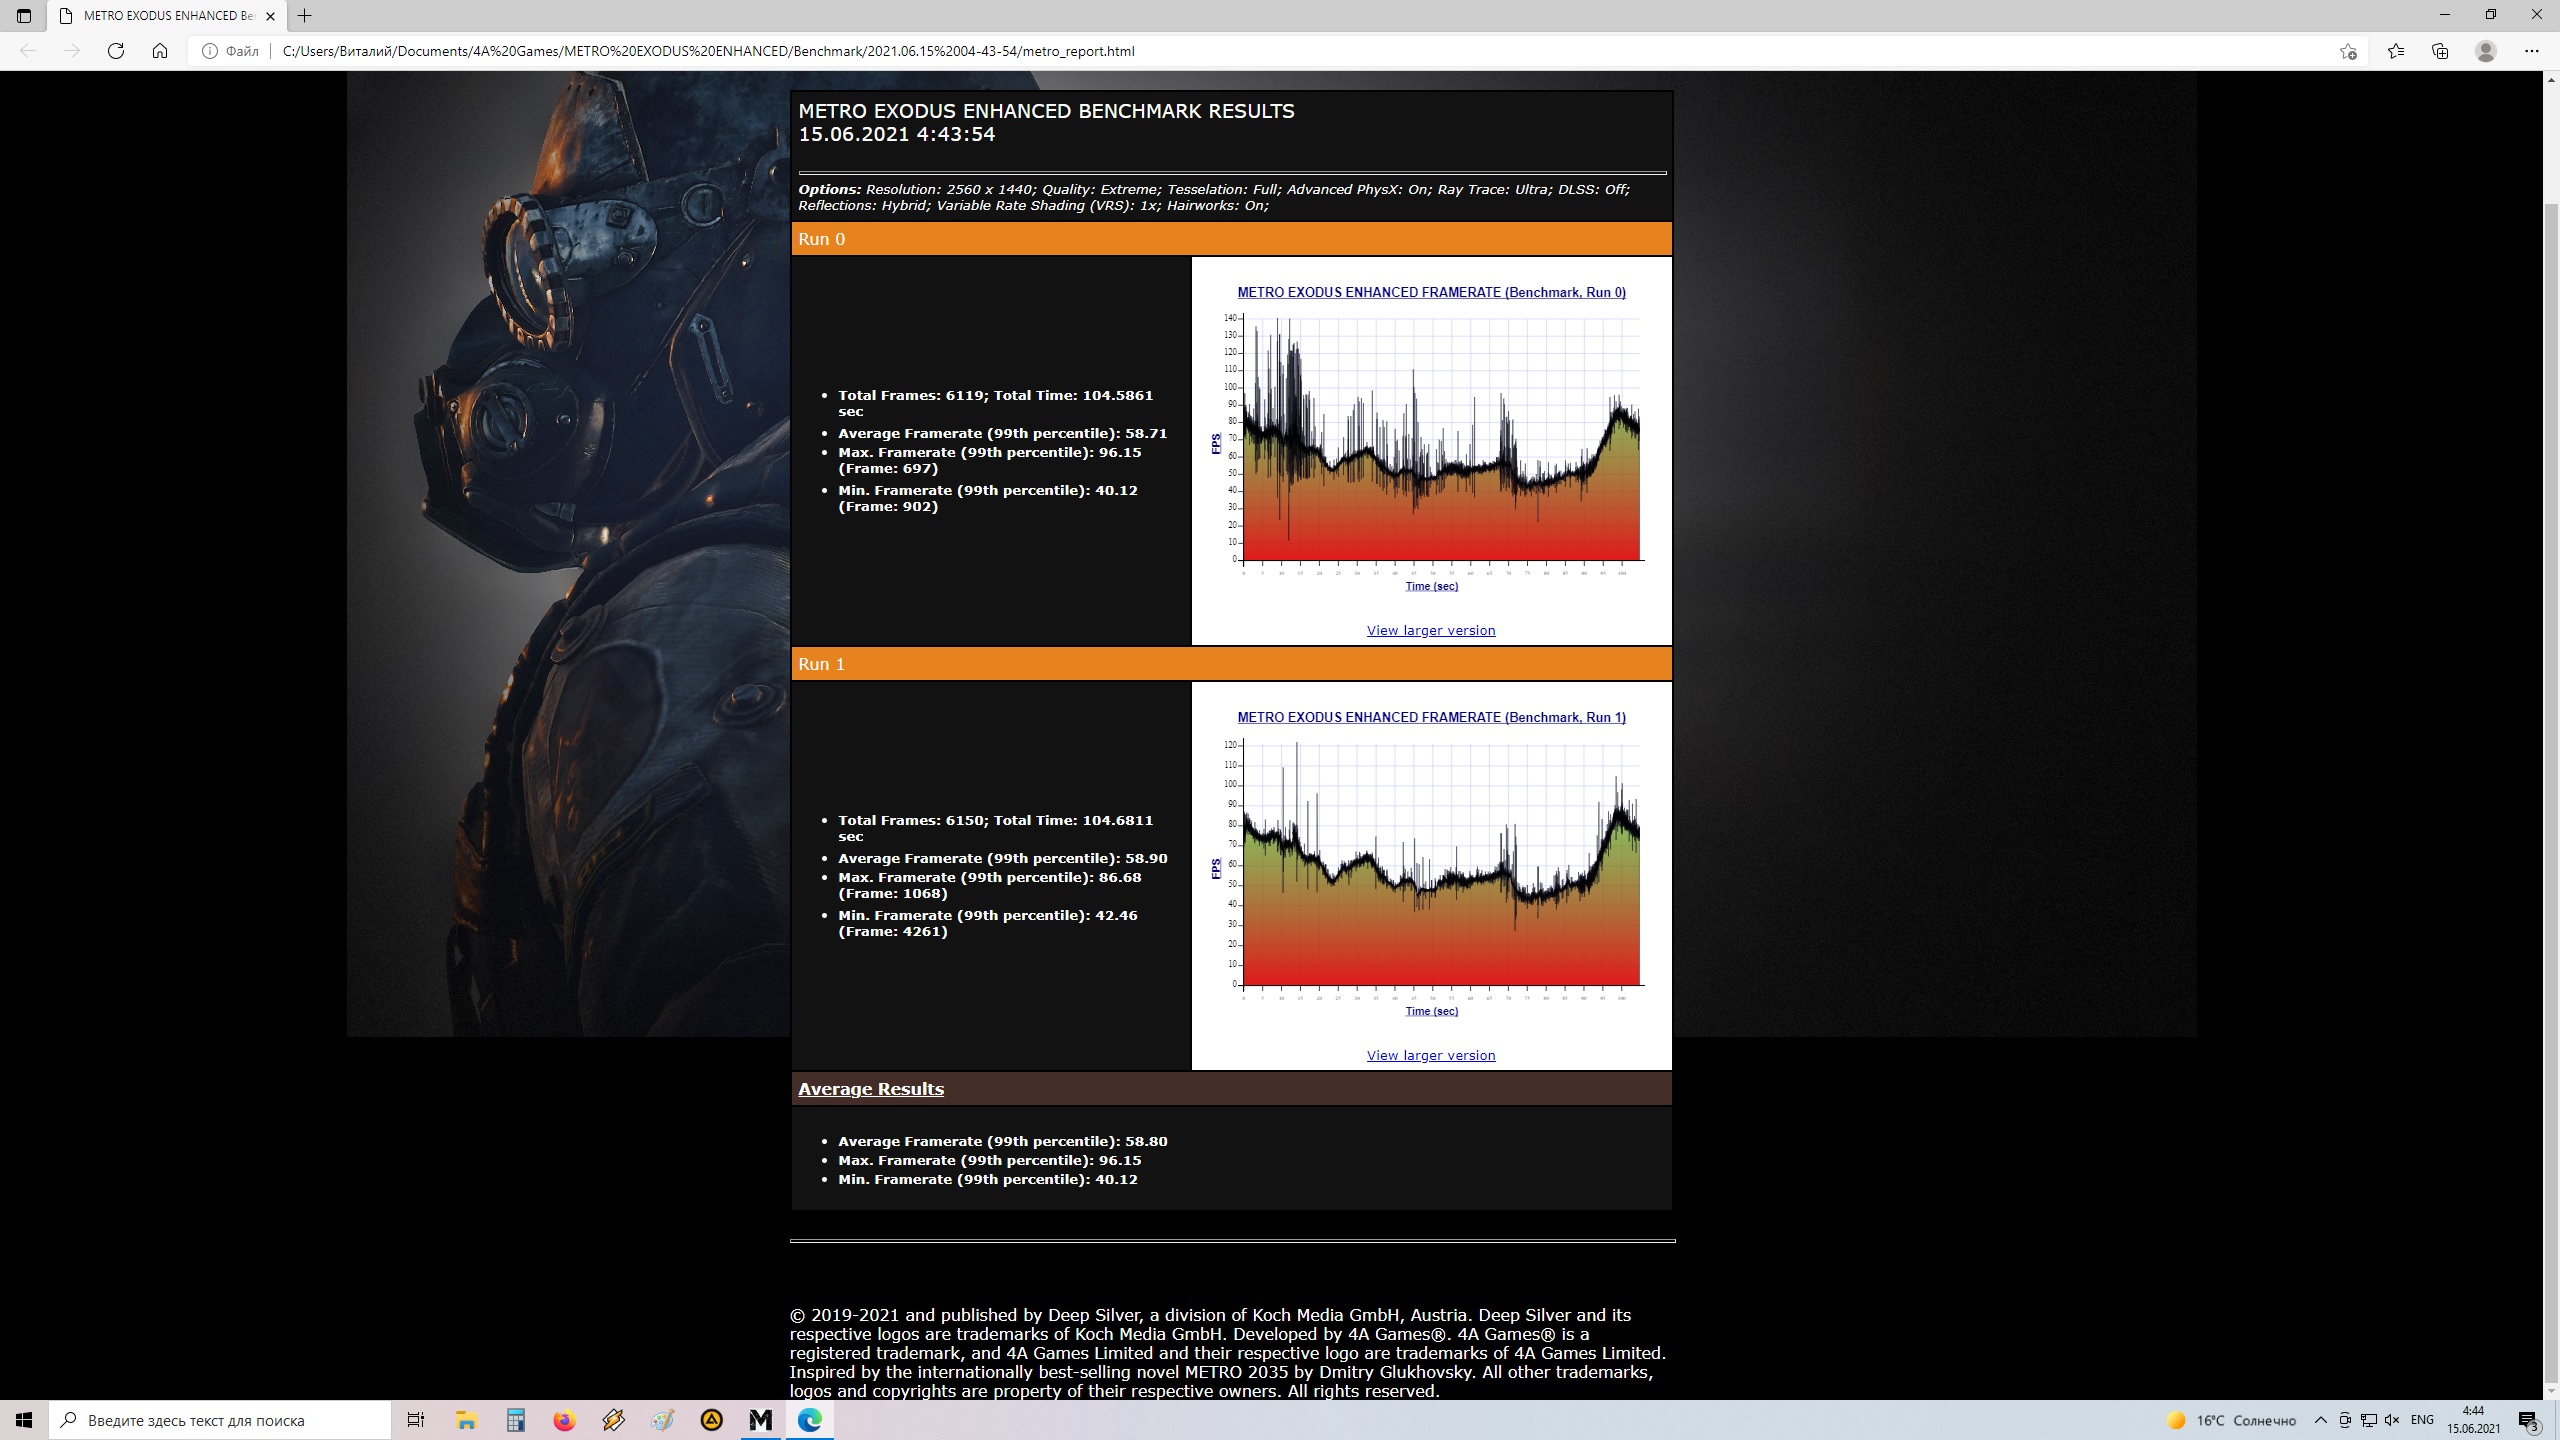
Task: Toggle the muted volume icon in tray
Action: (x=2392, y=1420)
